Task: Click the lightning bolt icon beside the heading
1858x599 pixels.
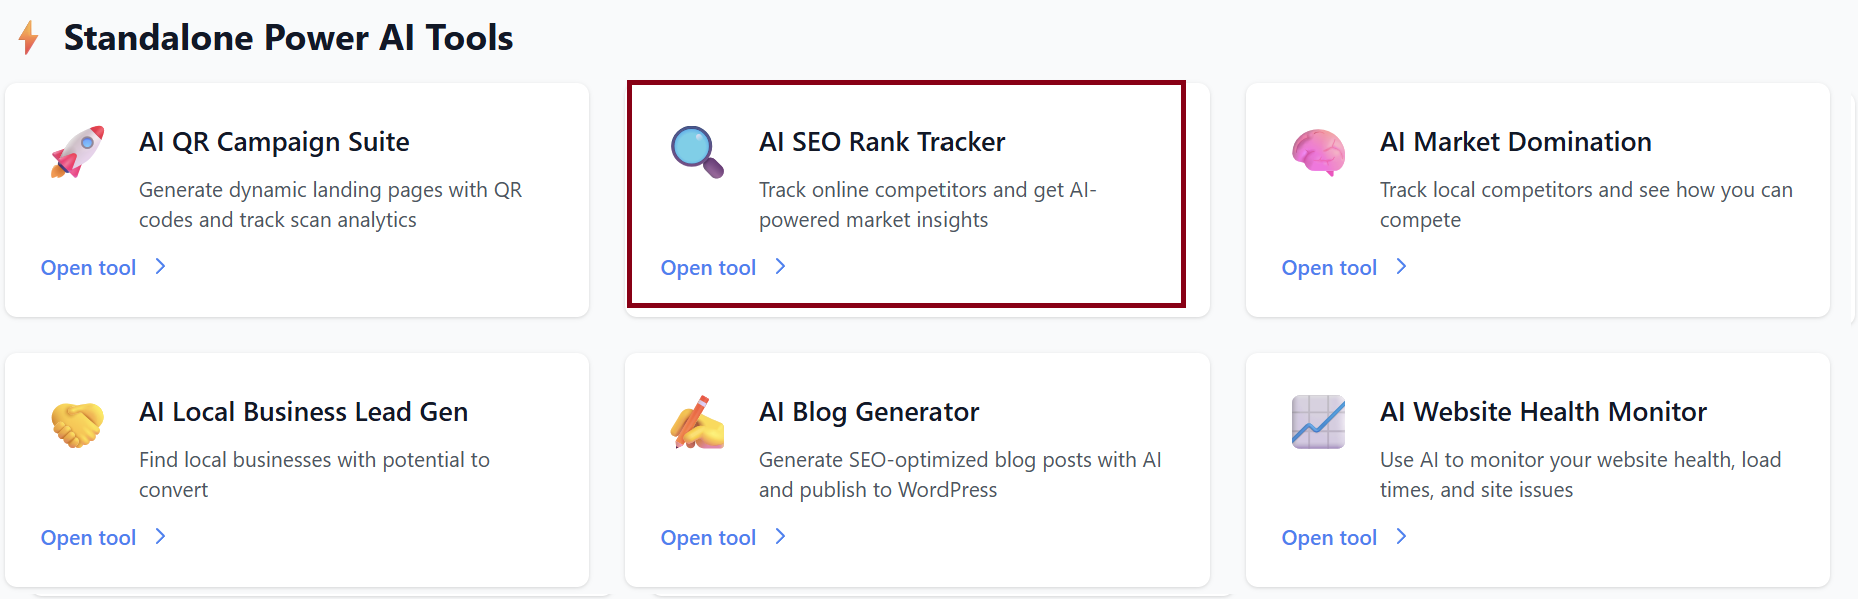Action: (x=29, y=38)
